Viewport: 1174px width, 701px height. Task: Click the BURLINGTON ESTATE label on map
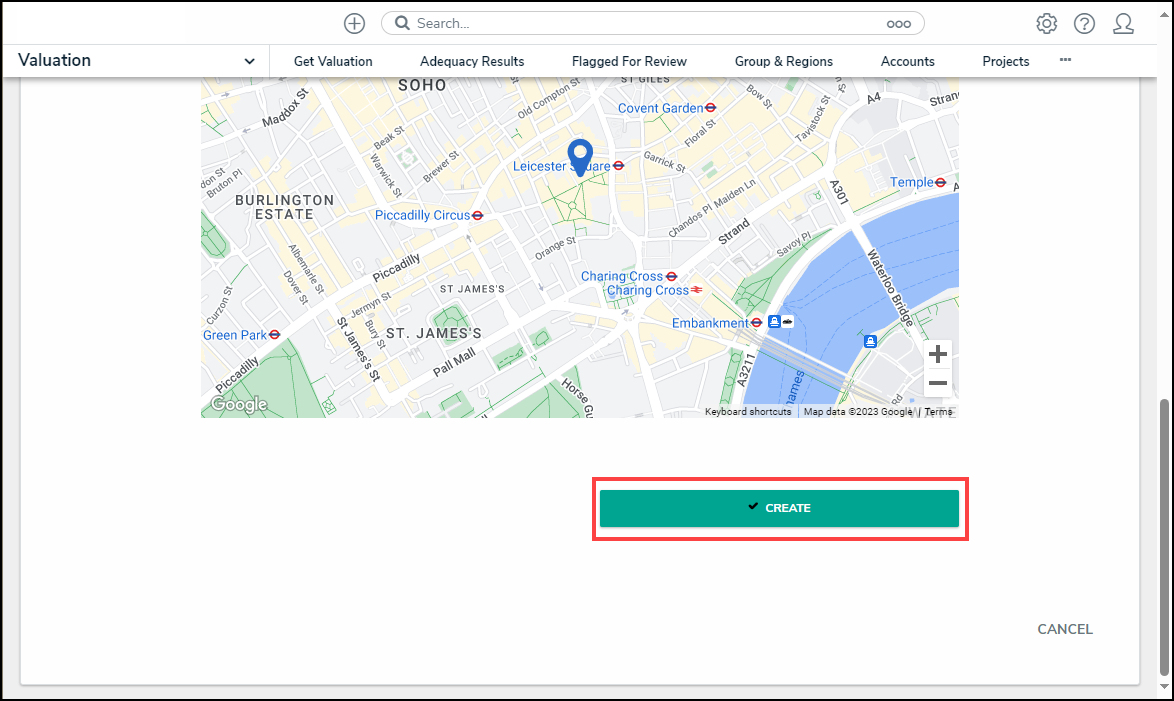tap(285, 207)
